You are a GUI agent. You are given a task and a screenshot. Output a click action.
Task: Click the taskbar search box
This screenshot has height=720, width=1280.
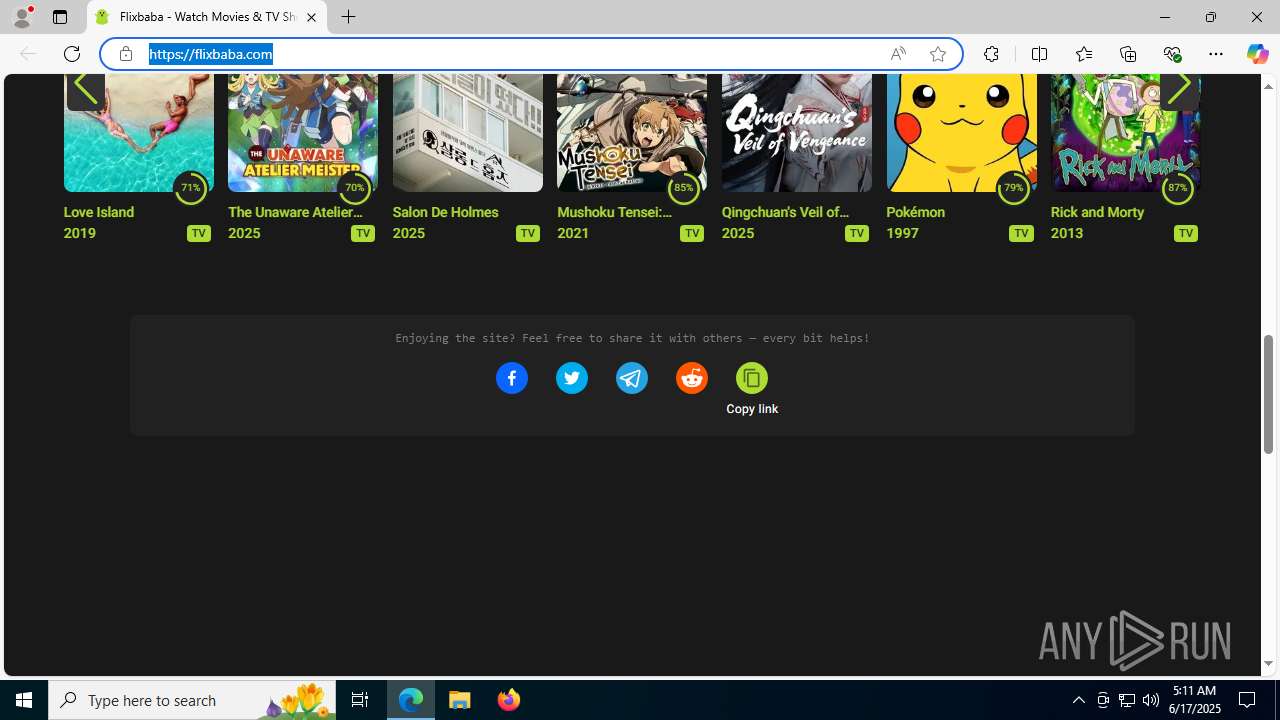(x=192, y=700)
